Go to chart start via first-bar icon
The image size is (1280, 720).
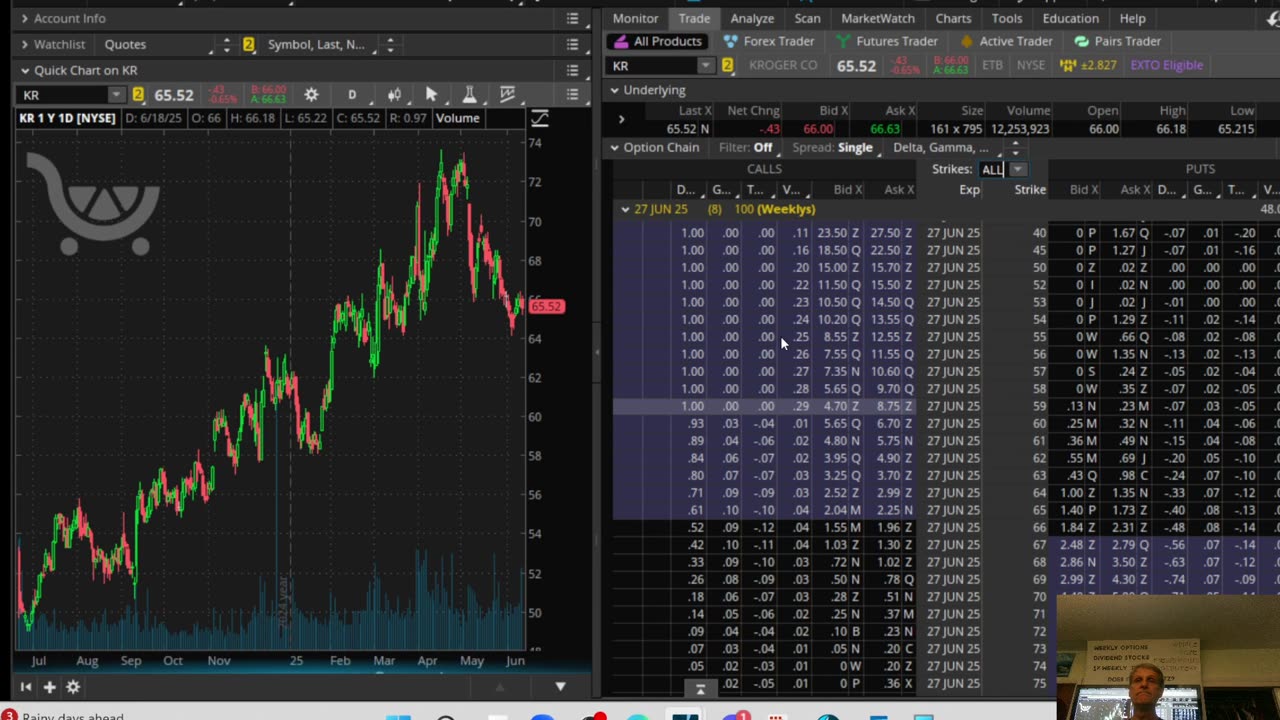coord(25,687)
